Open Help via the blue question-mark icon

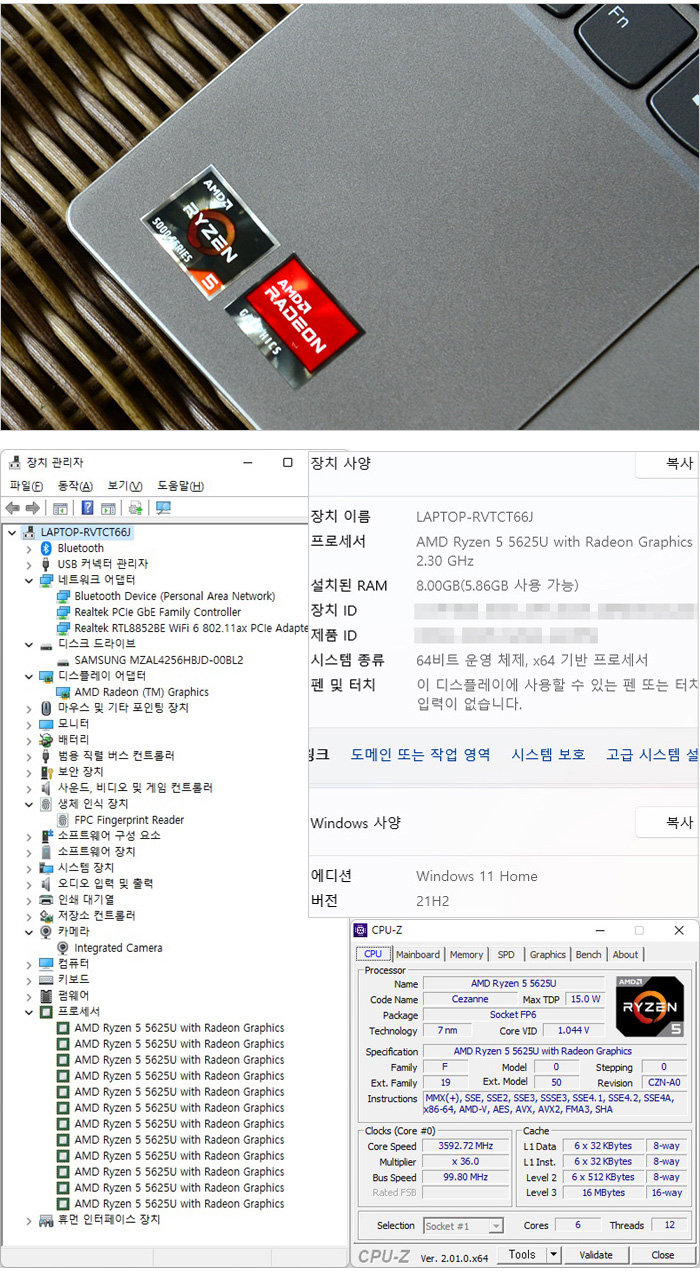(x=87, y=509)
